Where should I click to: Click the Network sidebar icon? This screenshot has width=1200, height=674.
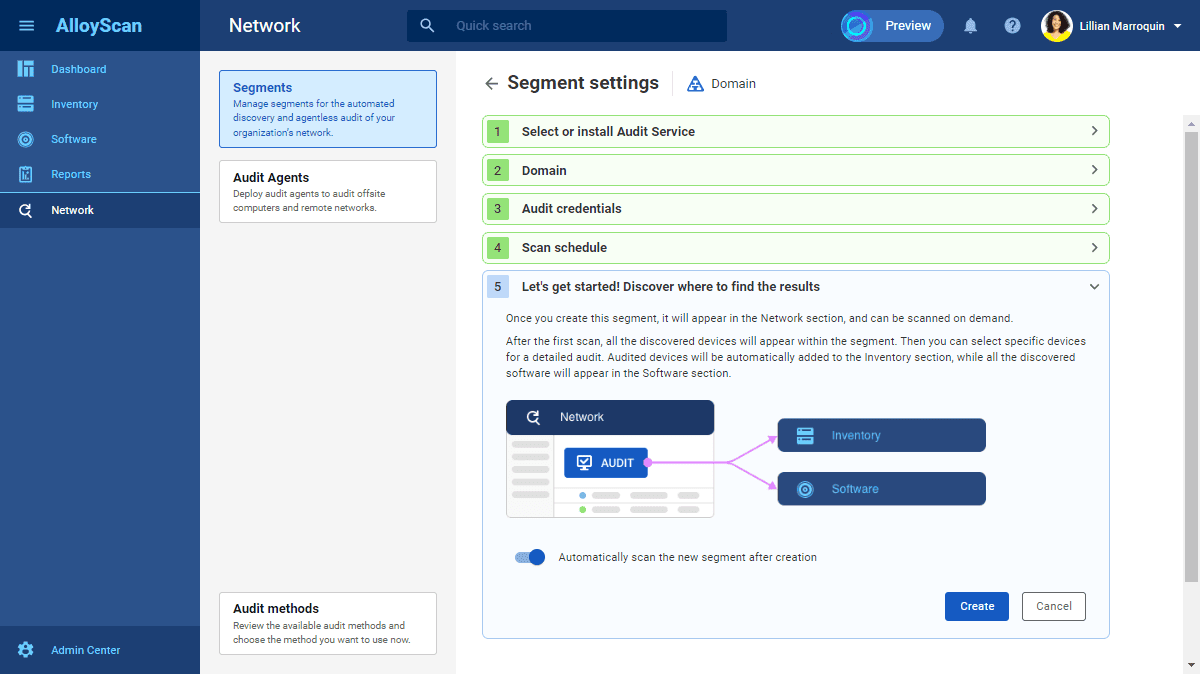[26, 210]
